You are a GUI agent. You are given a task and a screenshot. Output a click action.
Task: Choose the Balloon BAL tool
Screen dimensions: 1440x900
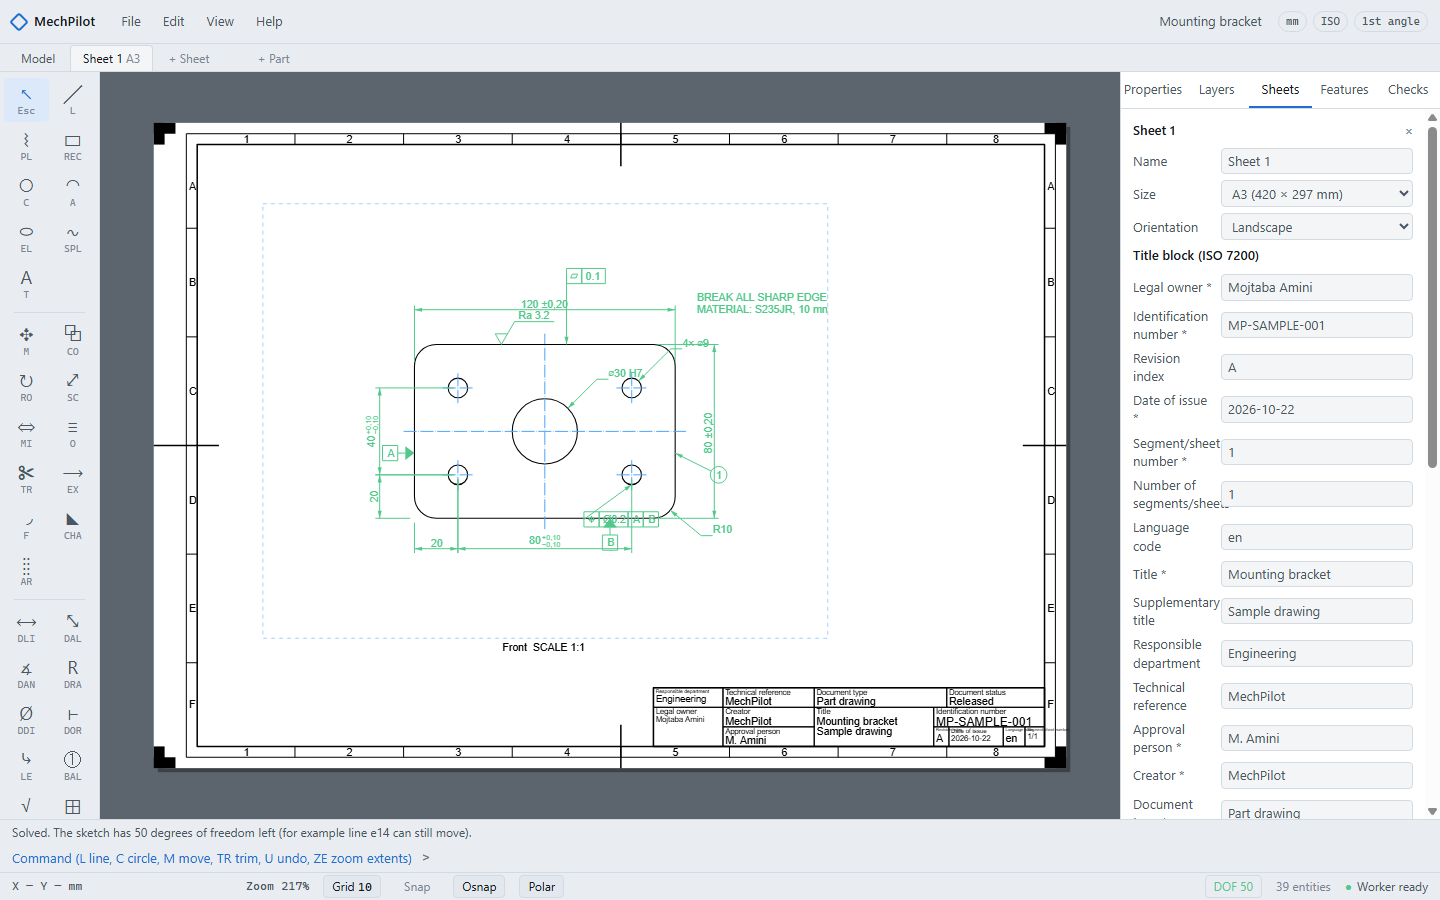point(73,767)
